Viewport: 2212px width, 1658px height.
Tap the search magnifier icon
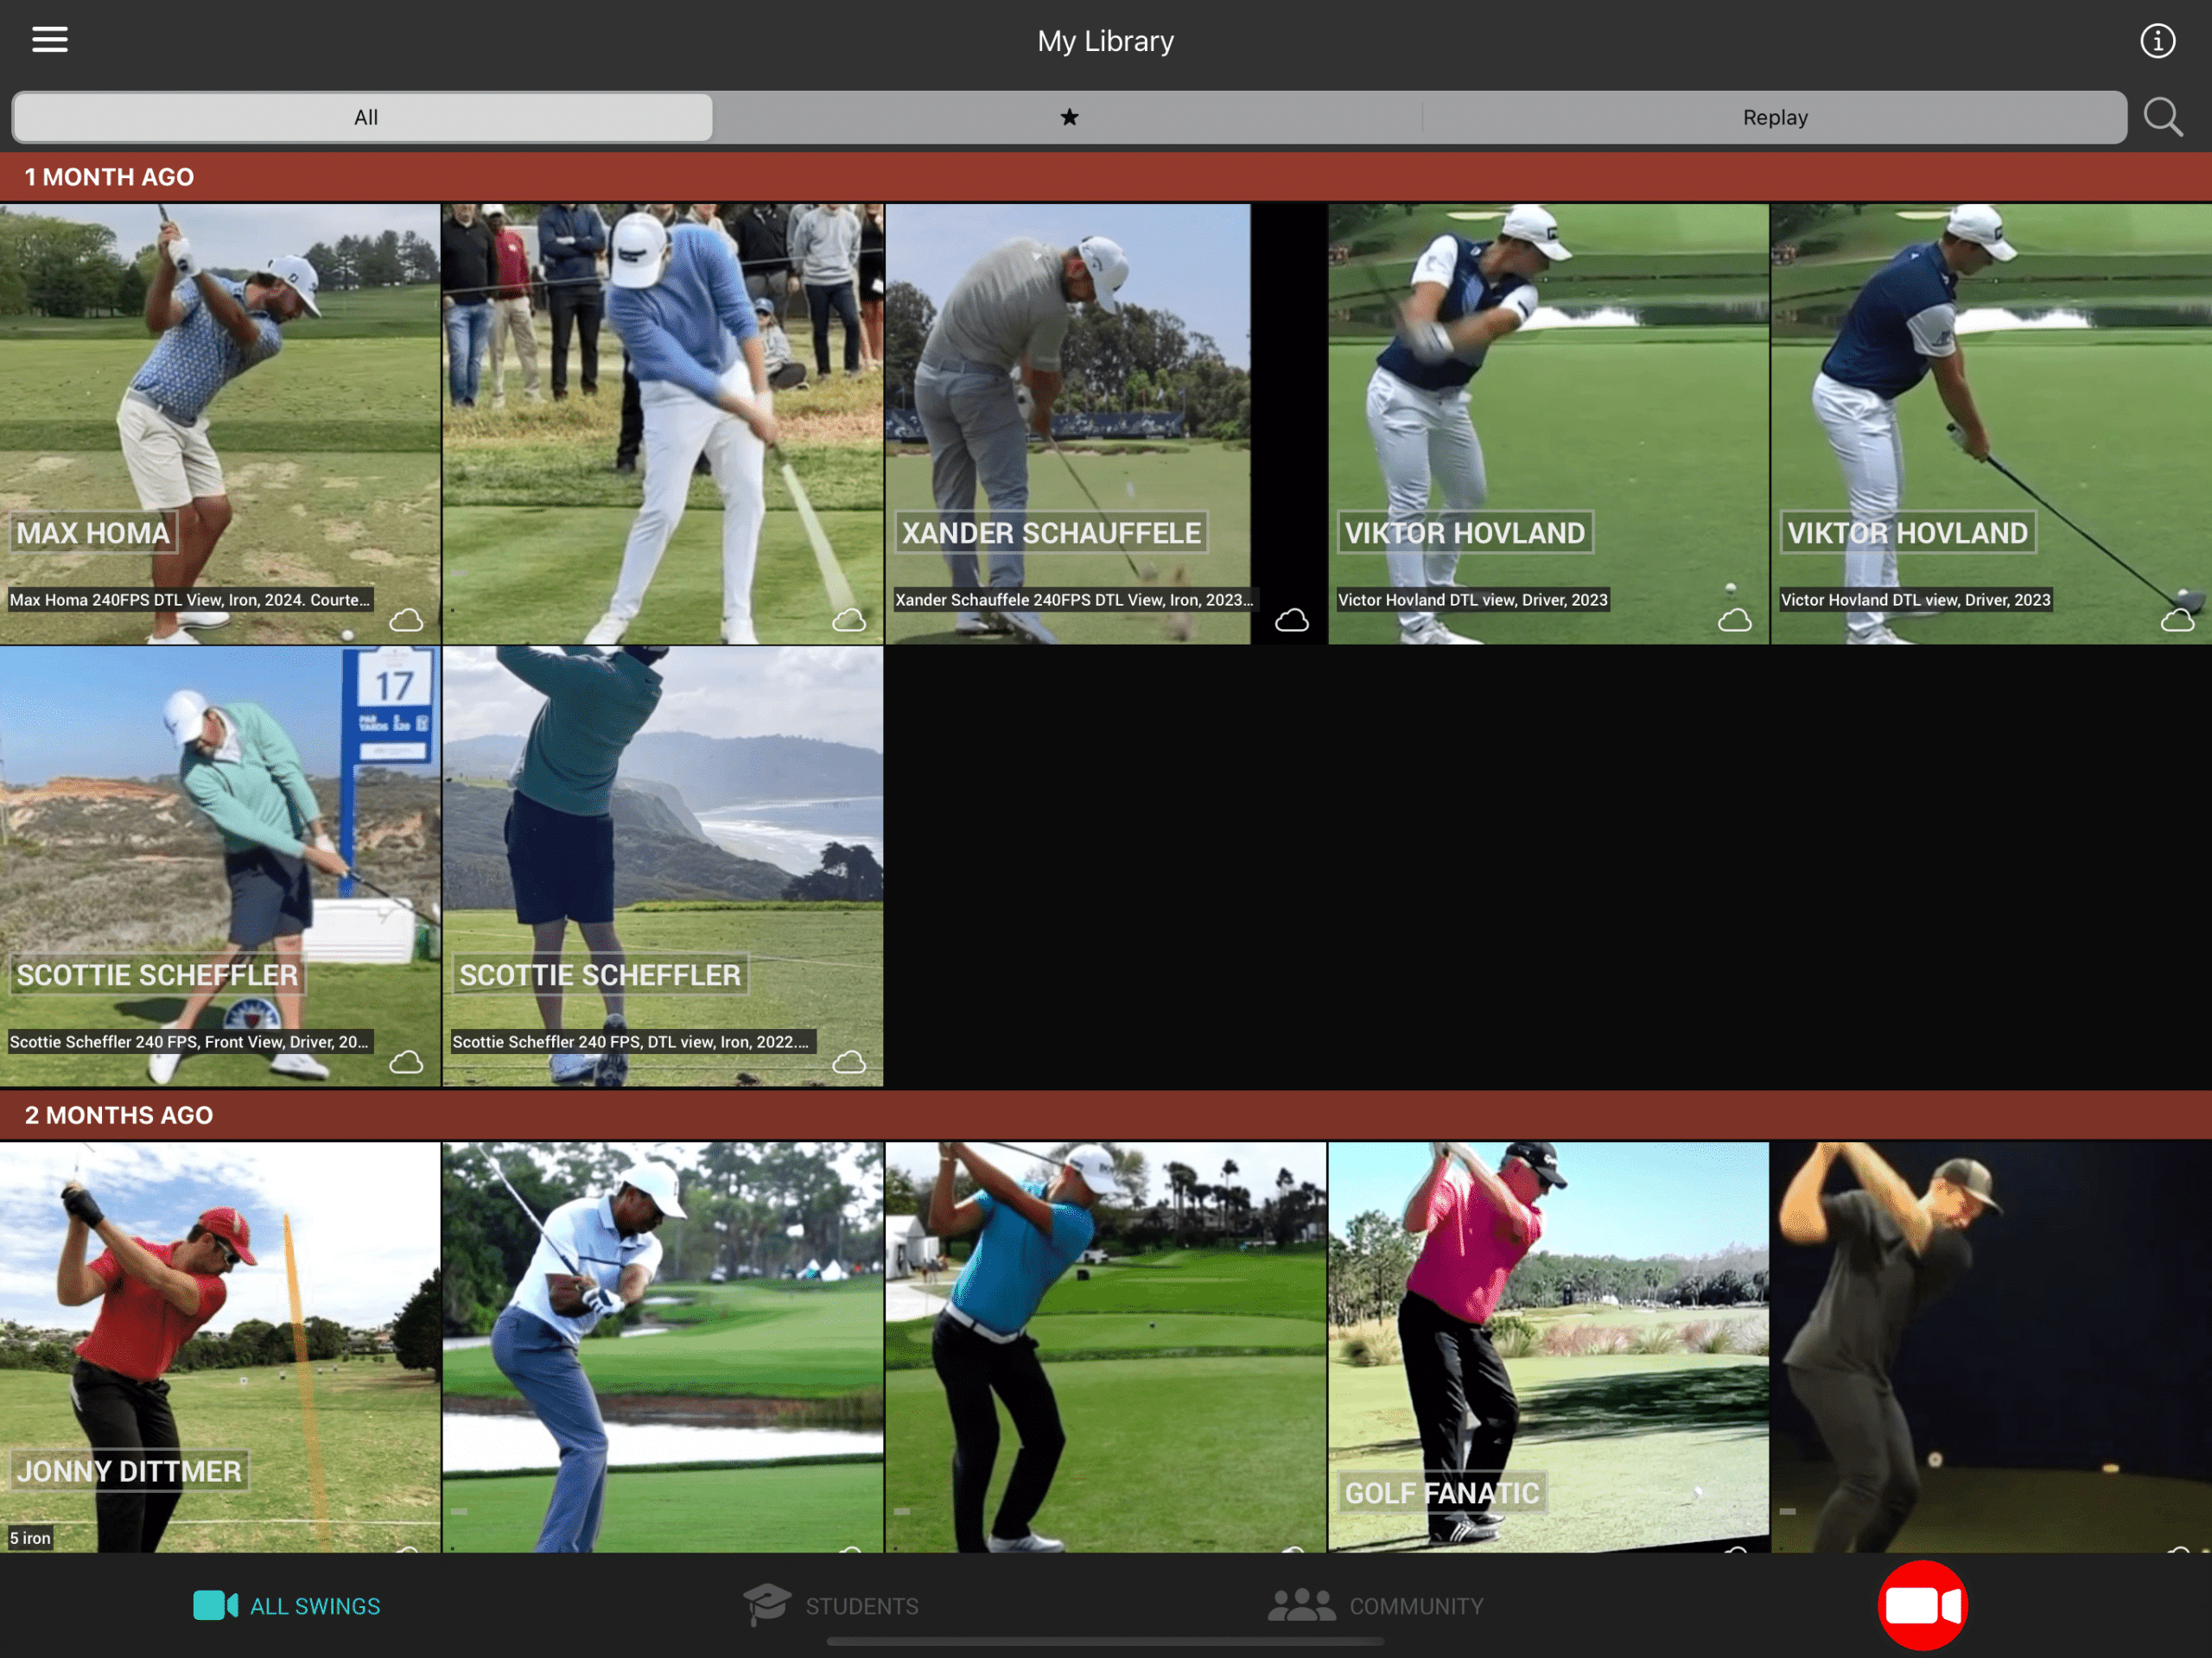[x=2163, y=117]
